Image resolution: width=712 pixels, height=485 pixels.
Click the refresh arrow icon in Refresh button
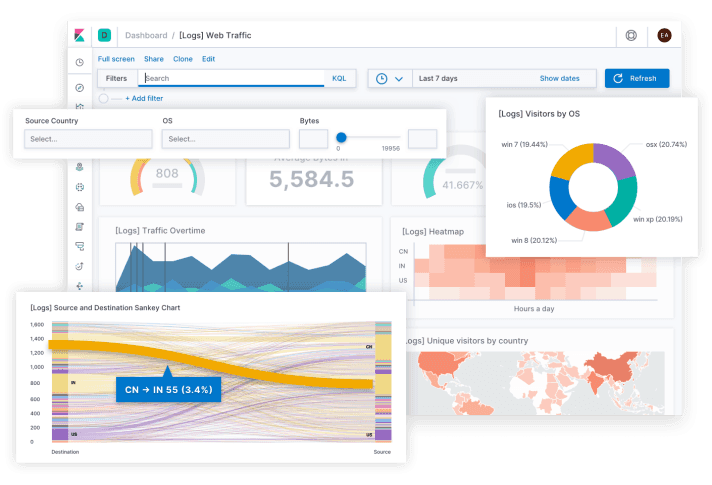618,78
